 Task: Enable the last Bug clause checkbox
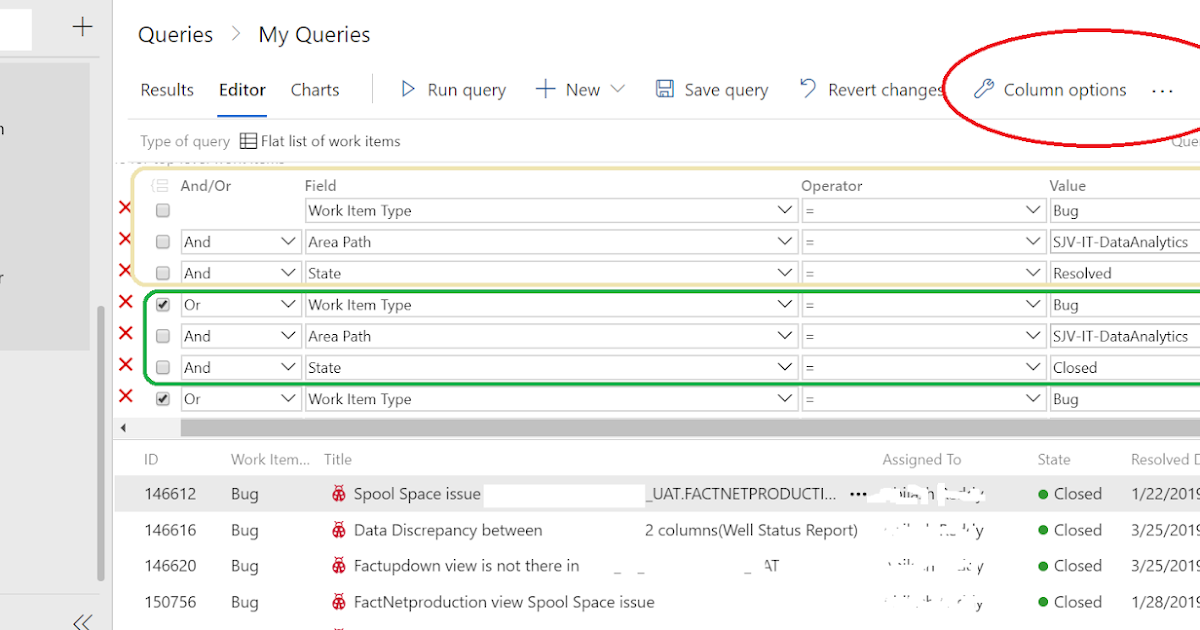162,398
